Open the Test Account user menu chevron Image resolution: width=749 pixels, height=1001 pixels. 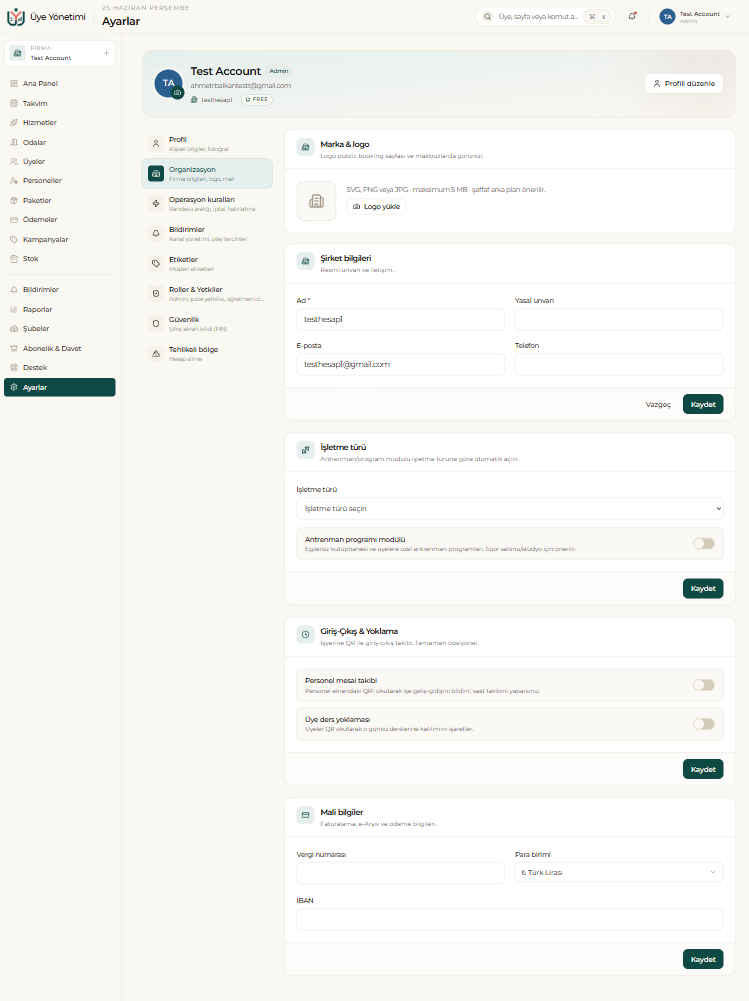pos(727,17)
